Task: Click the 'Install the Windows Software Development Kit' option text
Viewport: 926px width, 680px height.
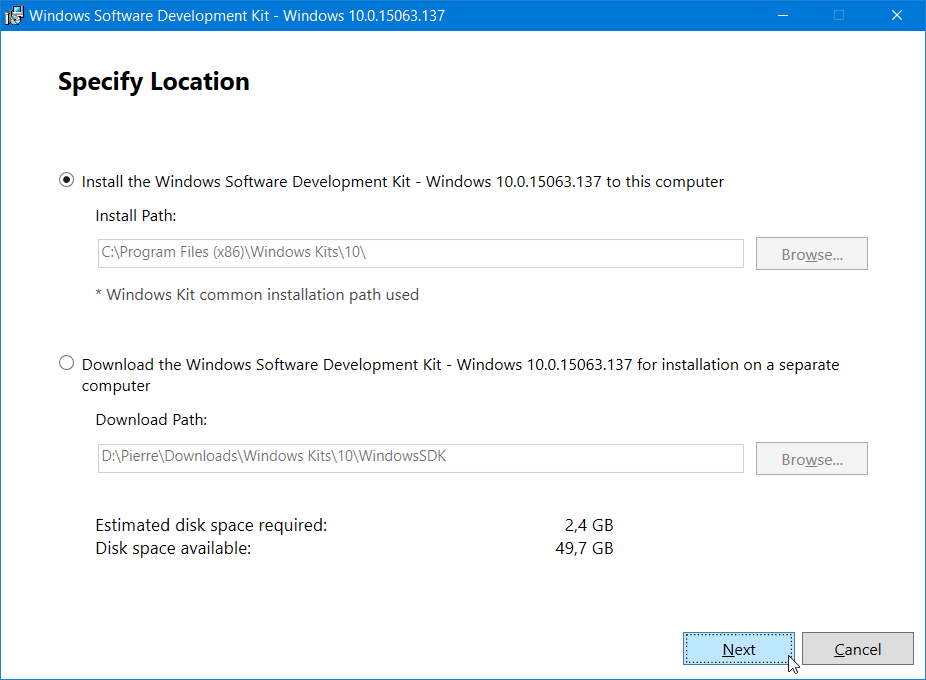Action: click(x=402, y=181)
